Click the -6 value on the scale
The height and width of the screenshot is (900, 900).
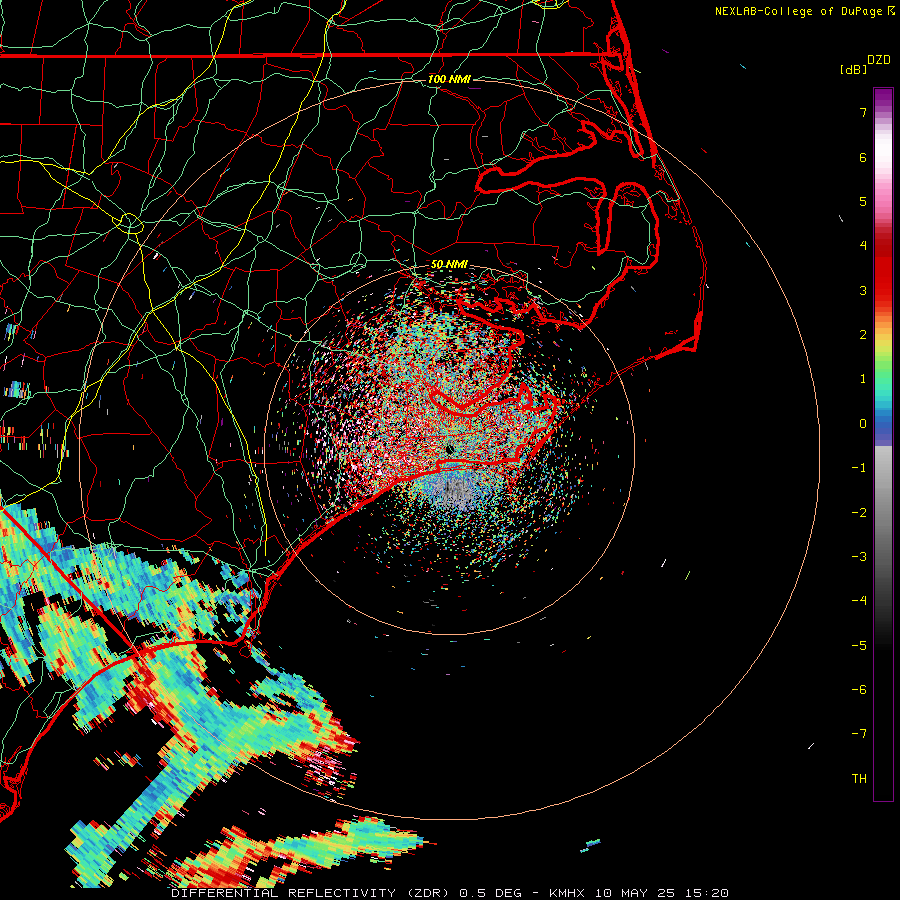(x=859, y=690)
